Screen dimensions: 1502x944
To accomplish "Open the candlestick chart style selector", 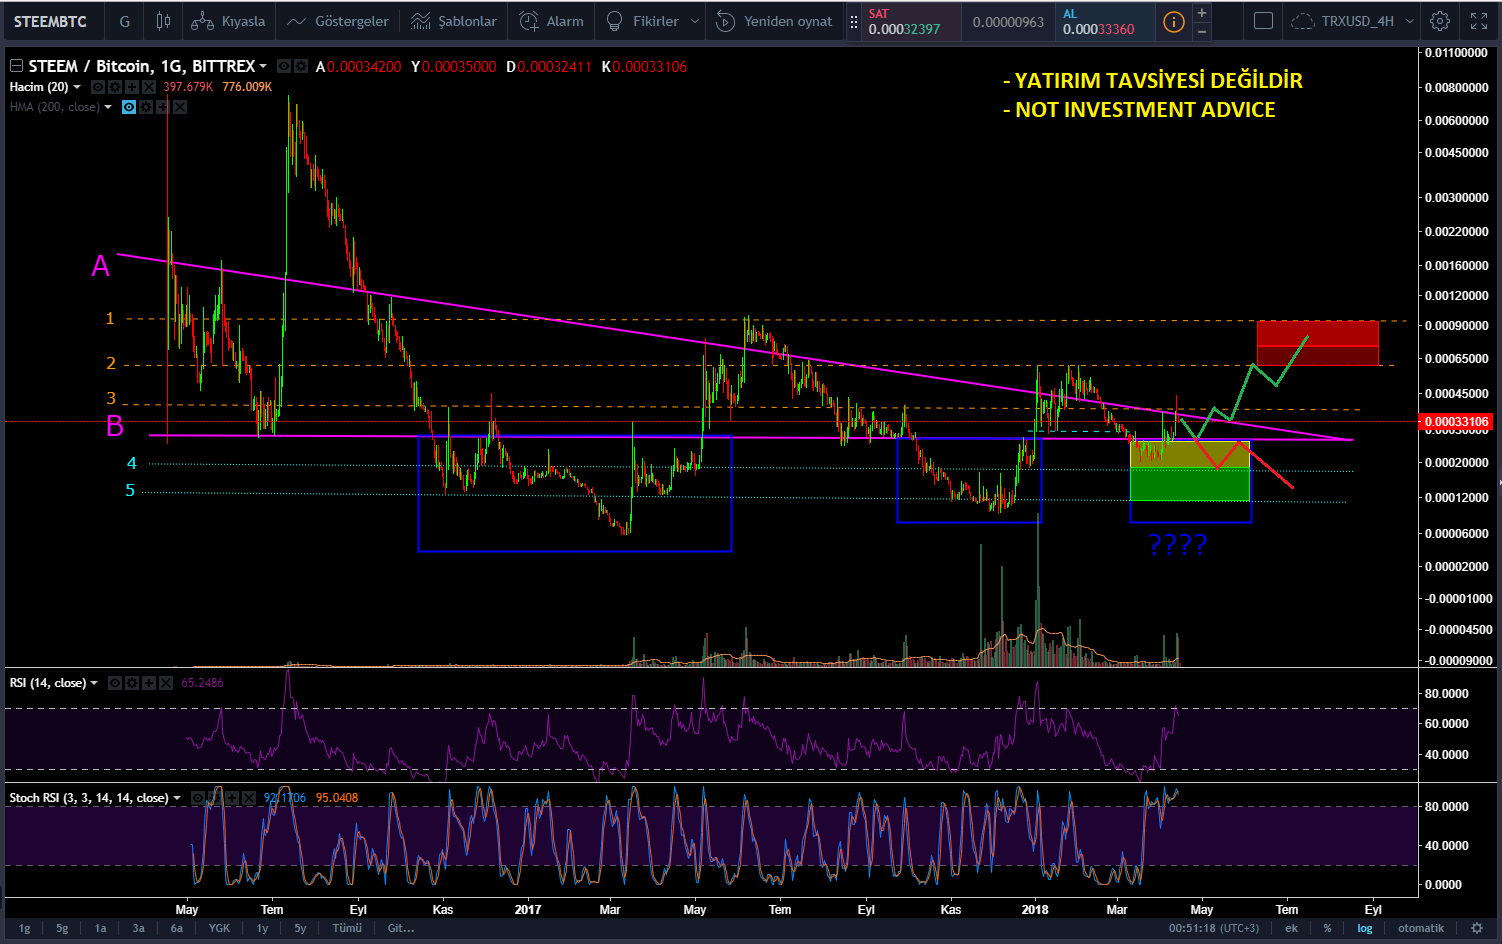I will [x=163, y=21].
